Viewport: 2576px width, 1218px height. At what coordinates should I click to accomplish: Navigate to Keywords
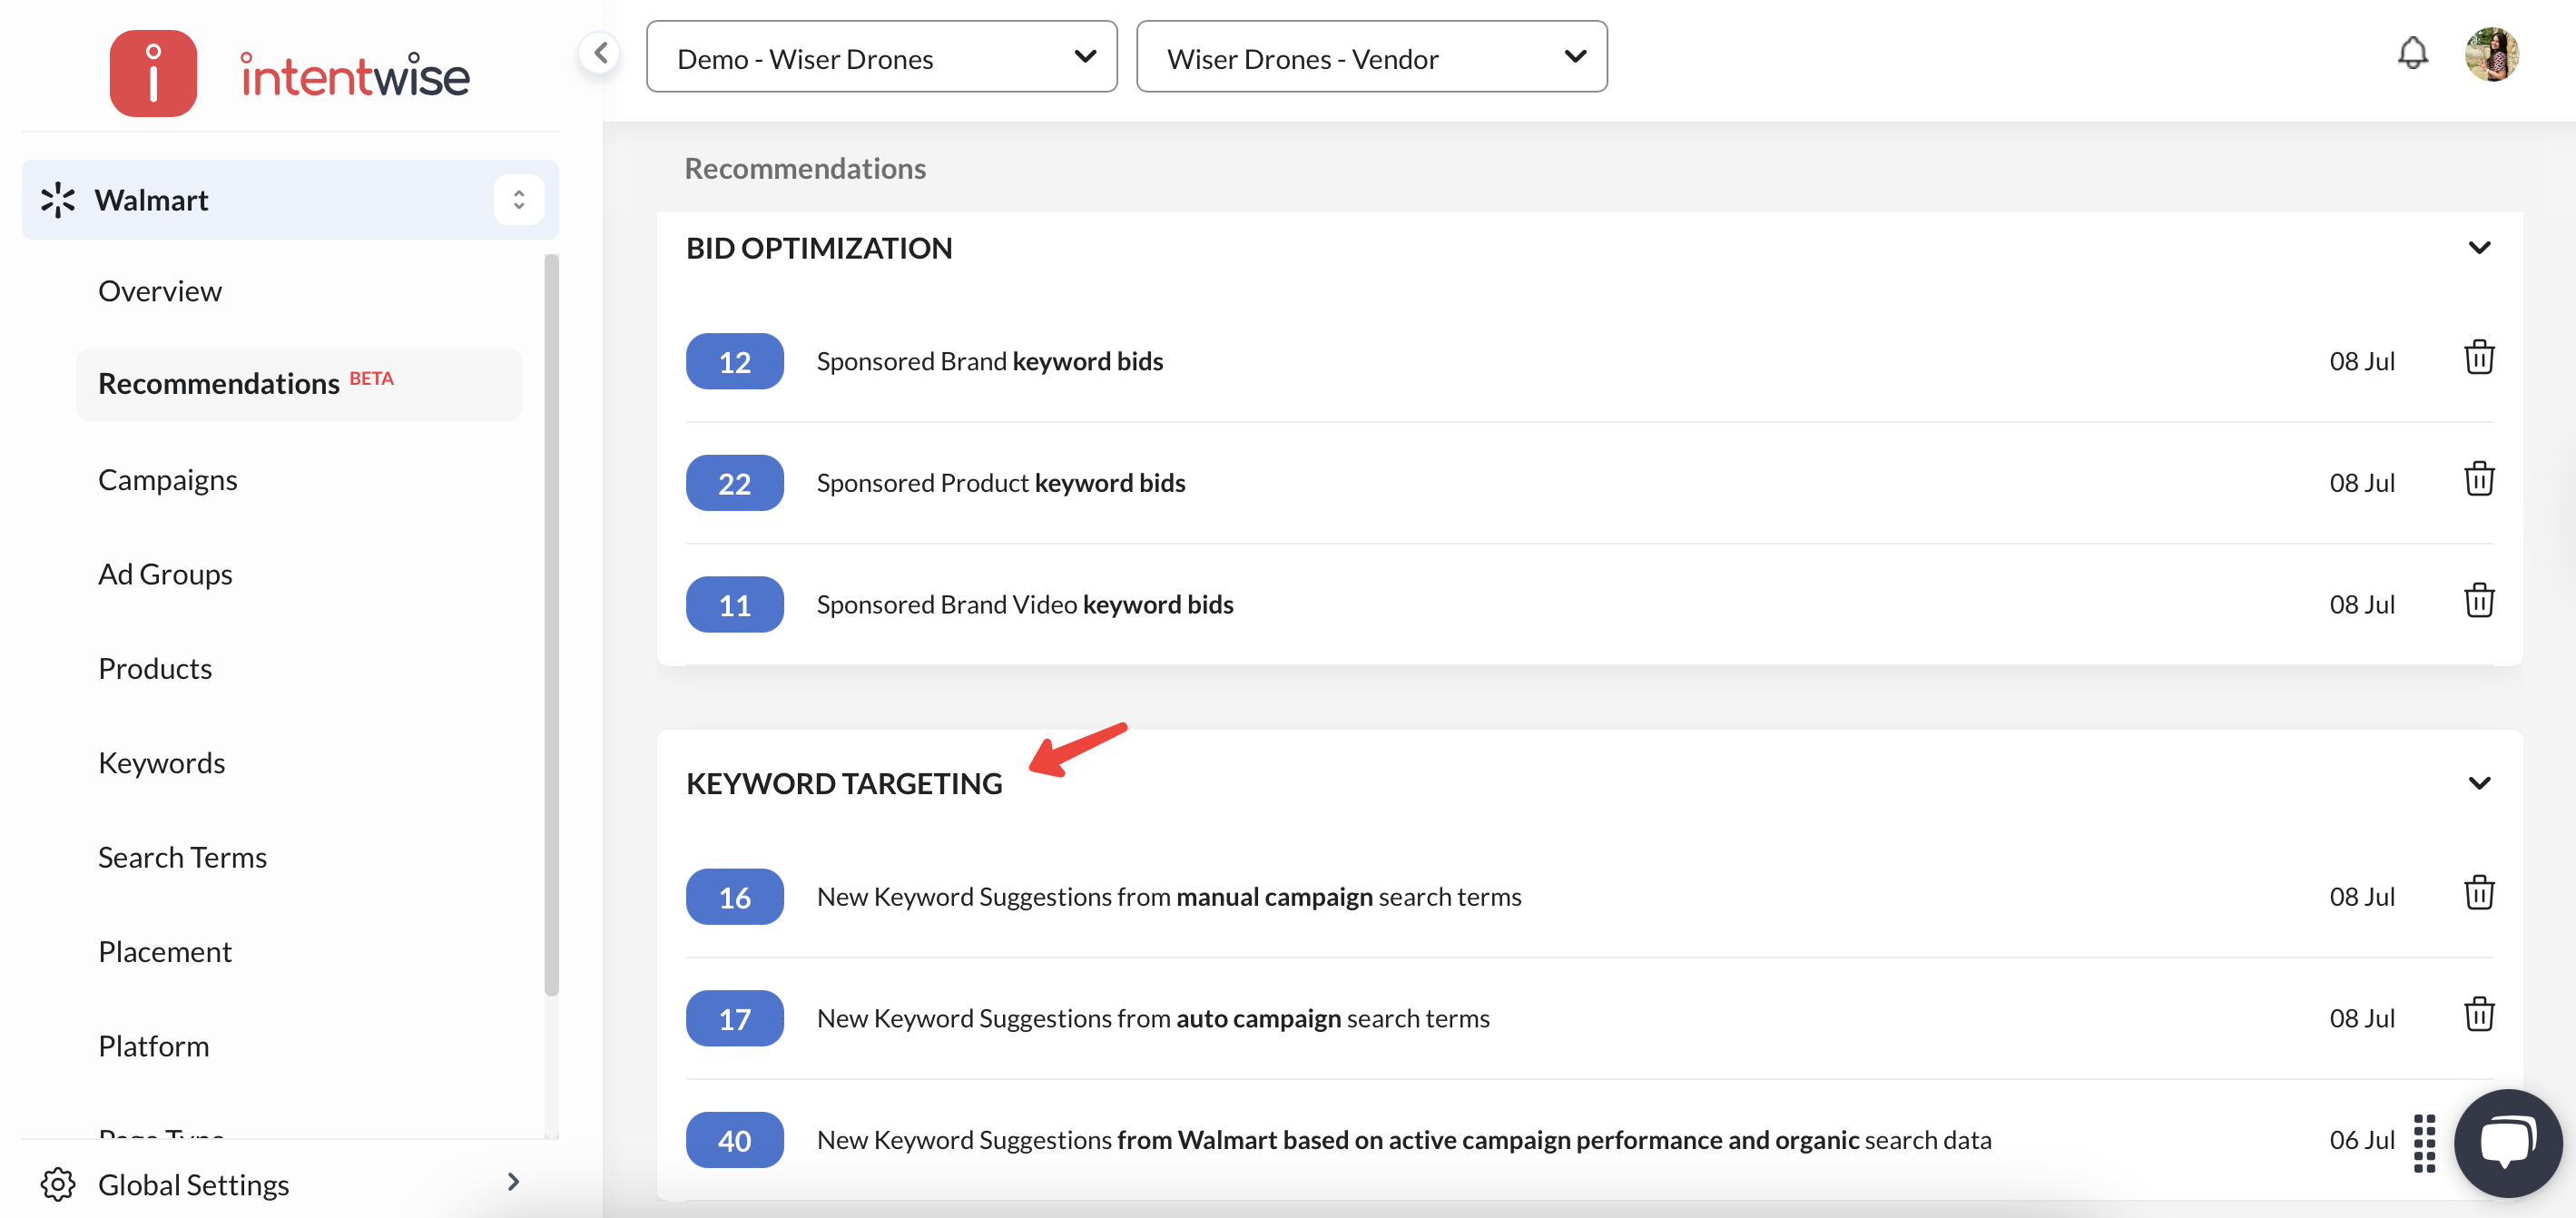point(161,763)
